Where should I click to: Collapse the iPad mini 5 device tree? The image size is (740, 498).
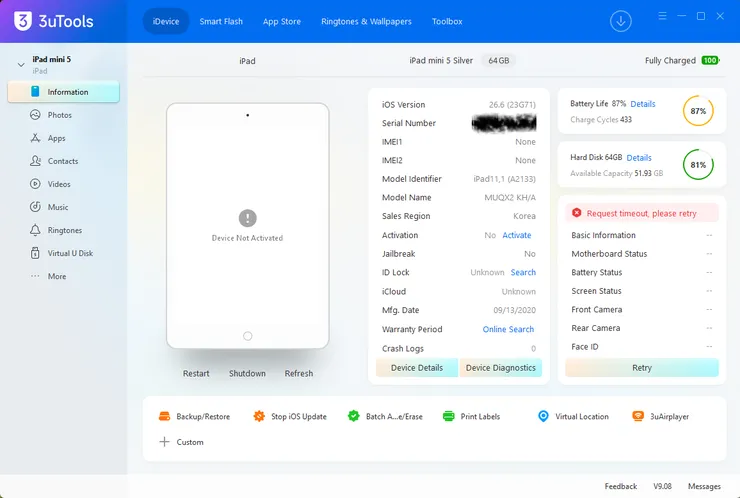click(x=21, y=64)
